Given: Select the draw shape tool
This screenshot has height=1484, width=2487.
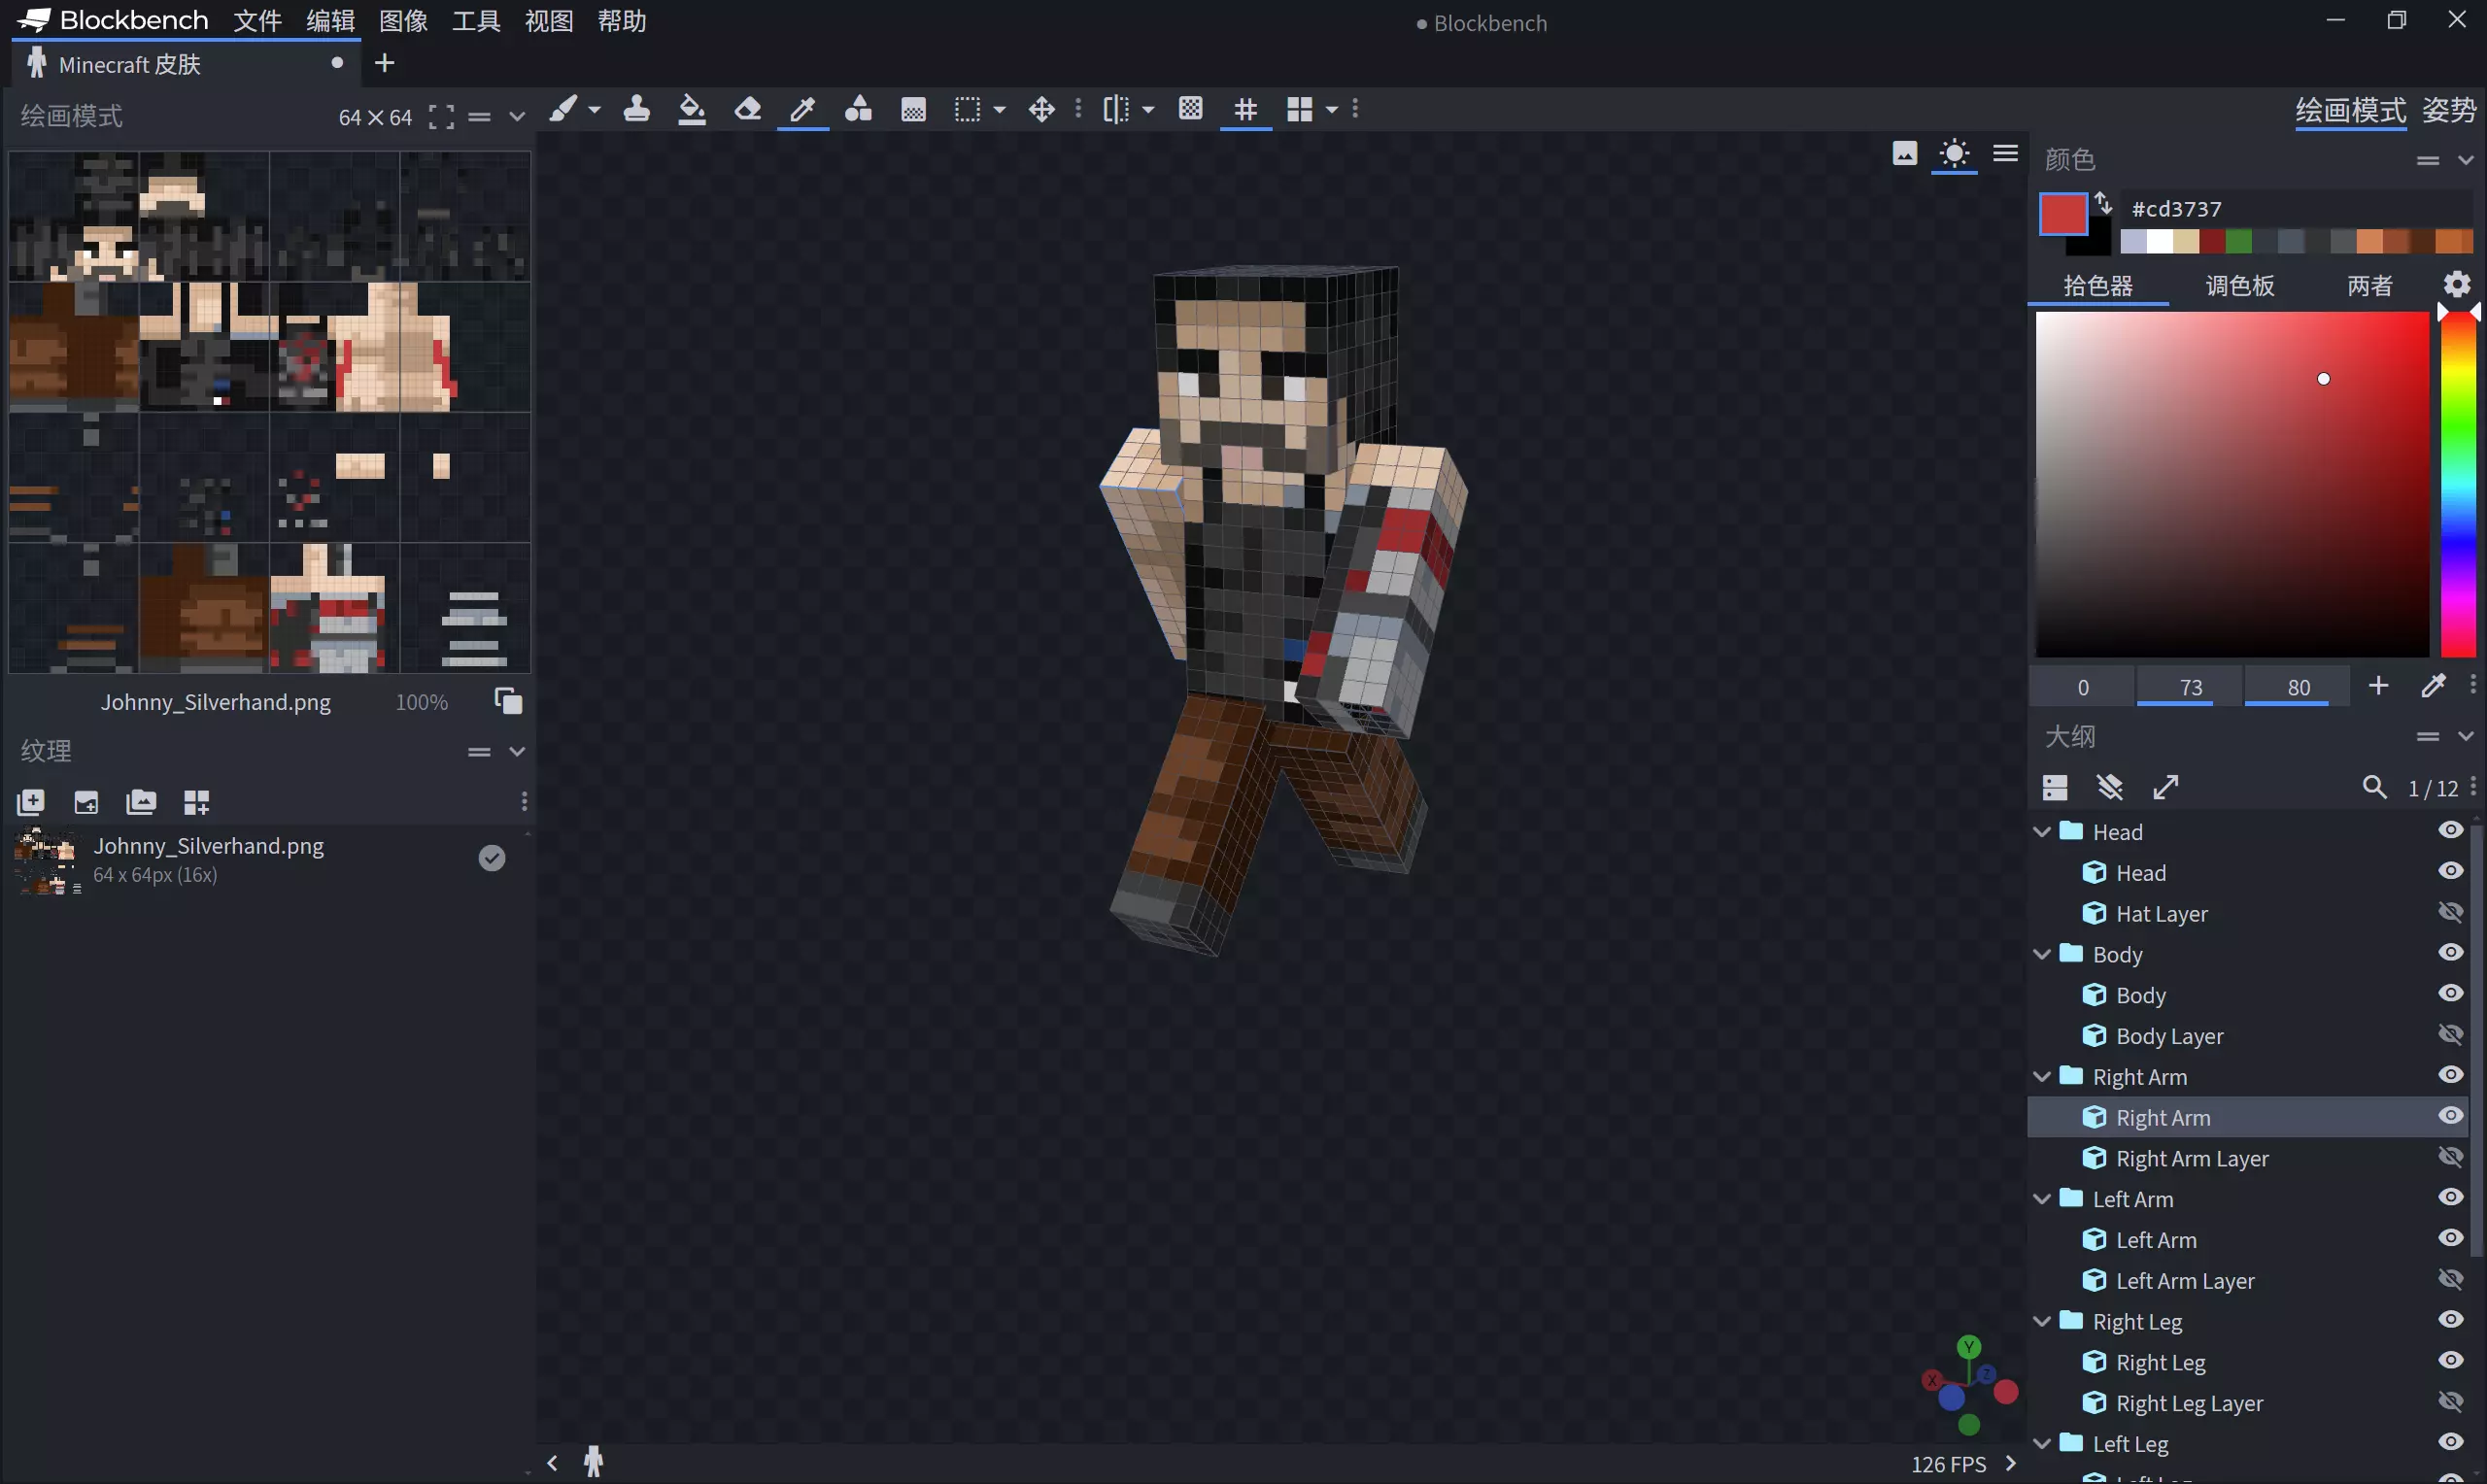Looking at the screenshot, I should [858, 109].
